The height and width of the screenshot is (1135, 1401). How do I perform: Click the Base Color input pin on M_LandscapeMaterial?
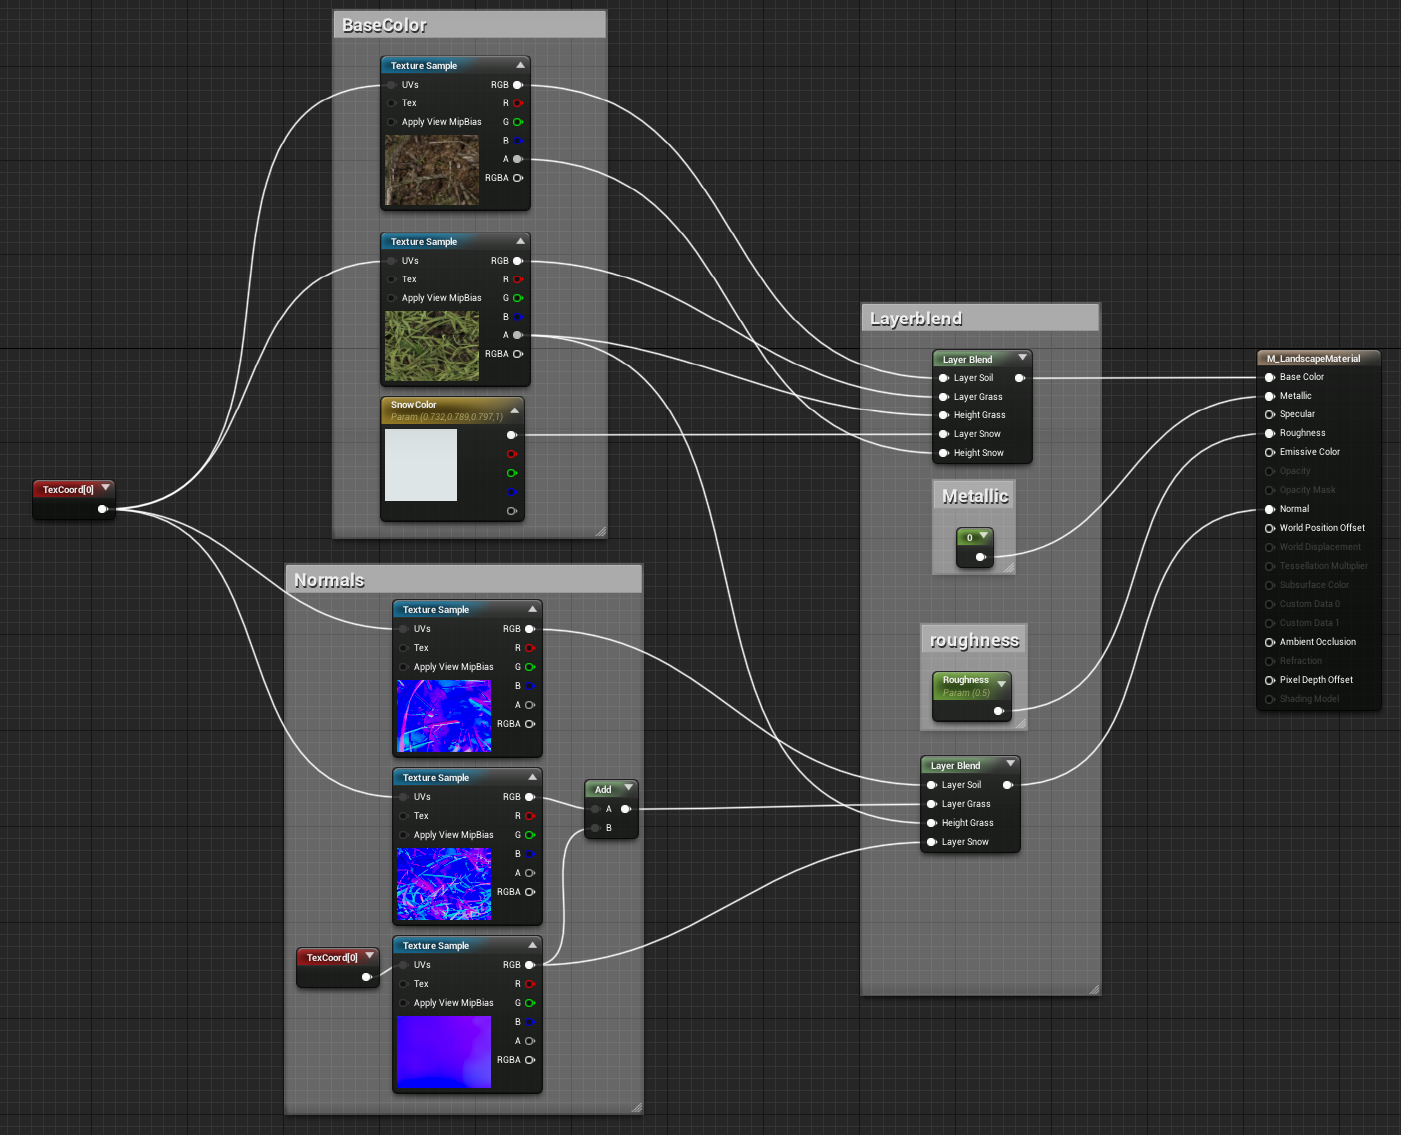coord(1270,377)
